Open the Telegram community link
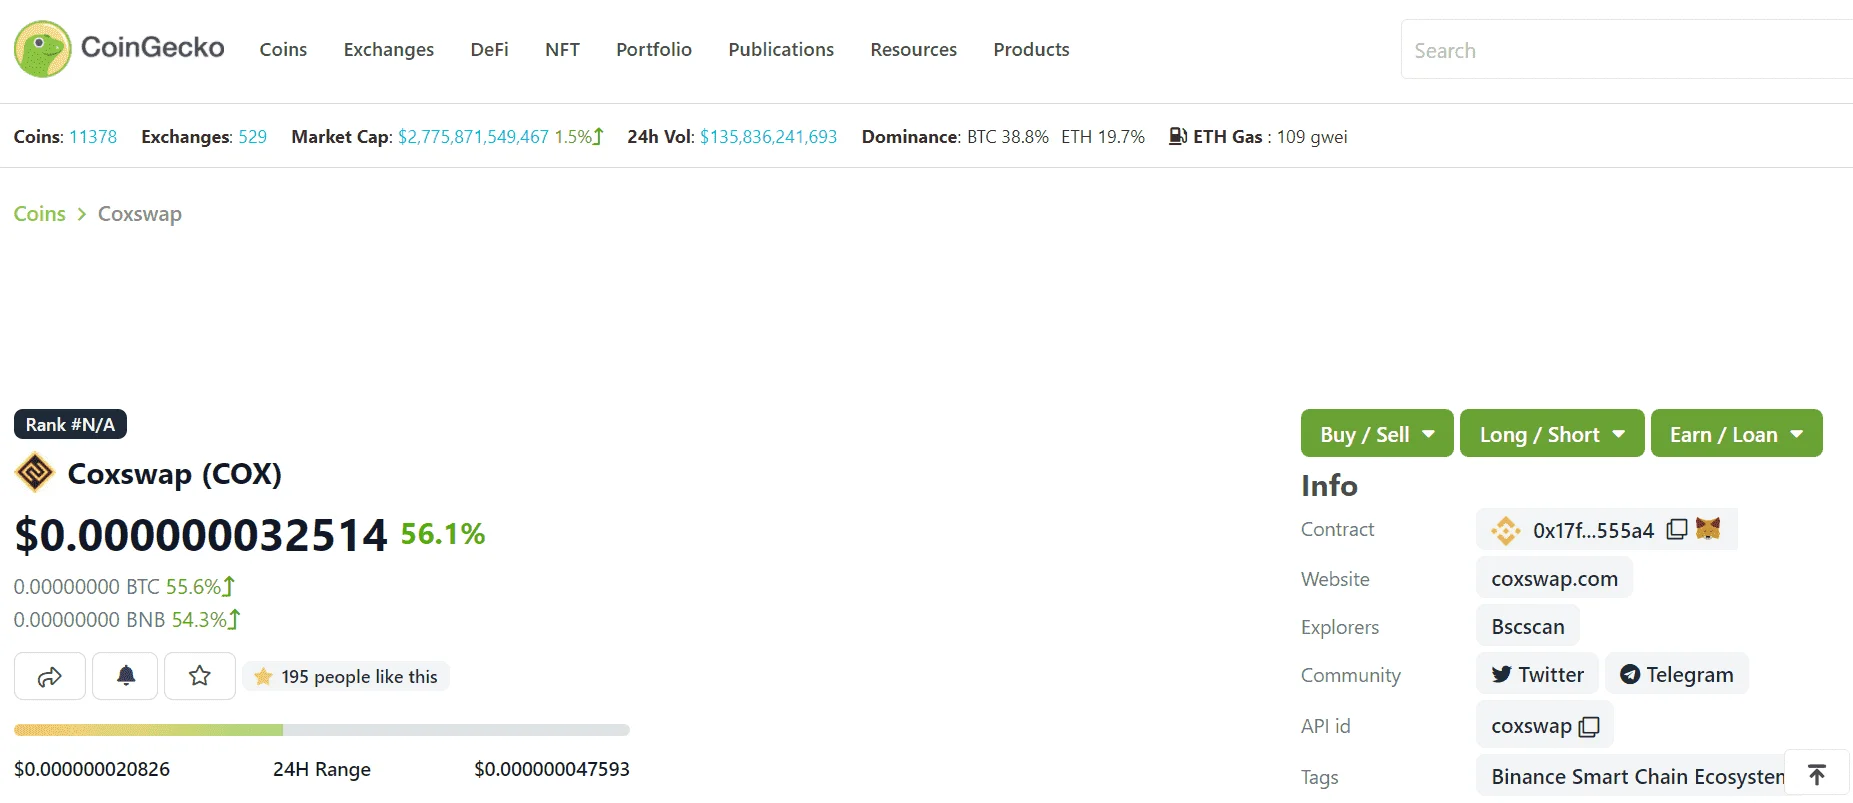This screenshot has width=1853, height=803. coord(1677,675)
